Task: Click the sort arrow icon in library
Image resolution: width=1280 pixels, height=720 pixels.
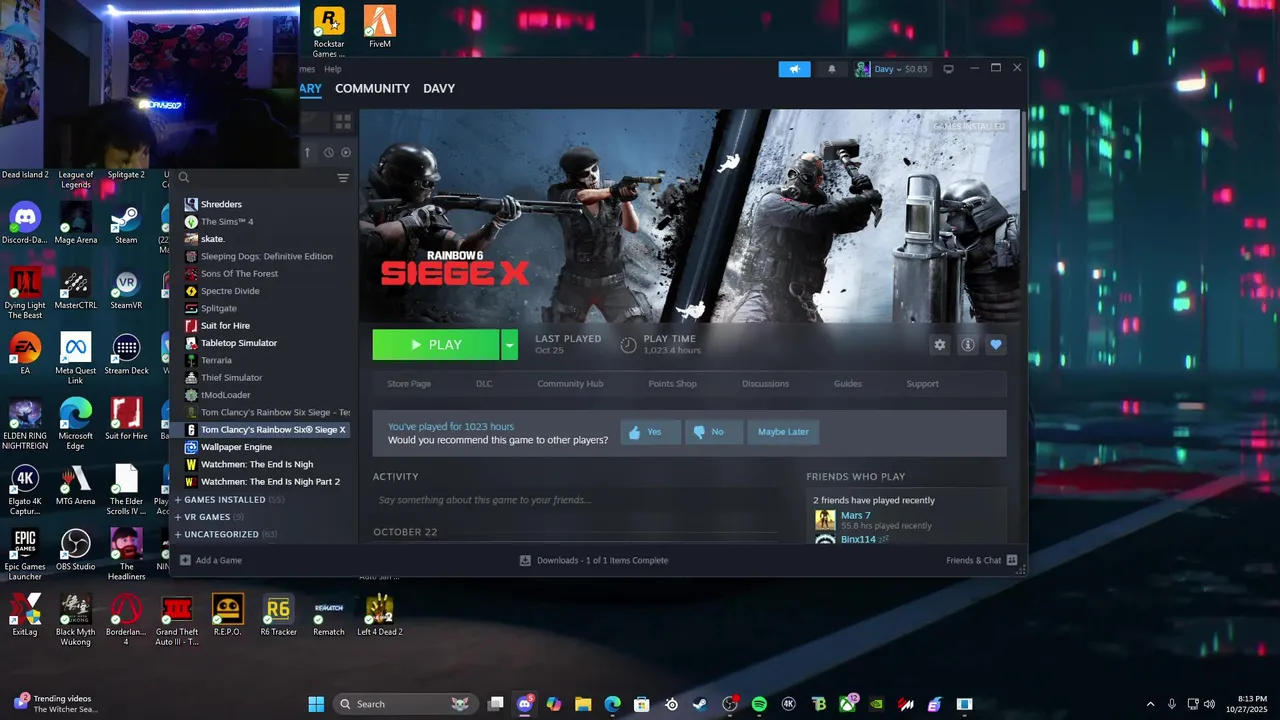Action: point(307,152)
